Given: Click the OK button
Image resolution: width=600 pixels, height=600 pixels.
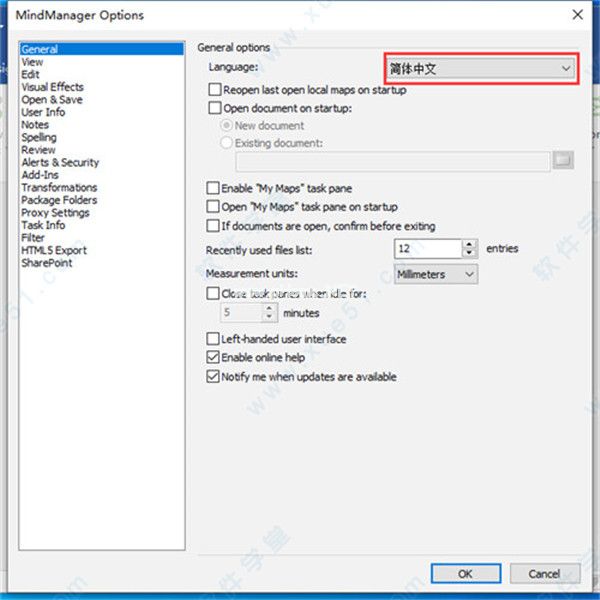Looking at the screenshot, I should tap(466, 574).
